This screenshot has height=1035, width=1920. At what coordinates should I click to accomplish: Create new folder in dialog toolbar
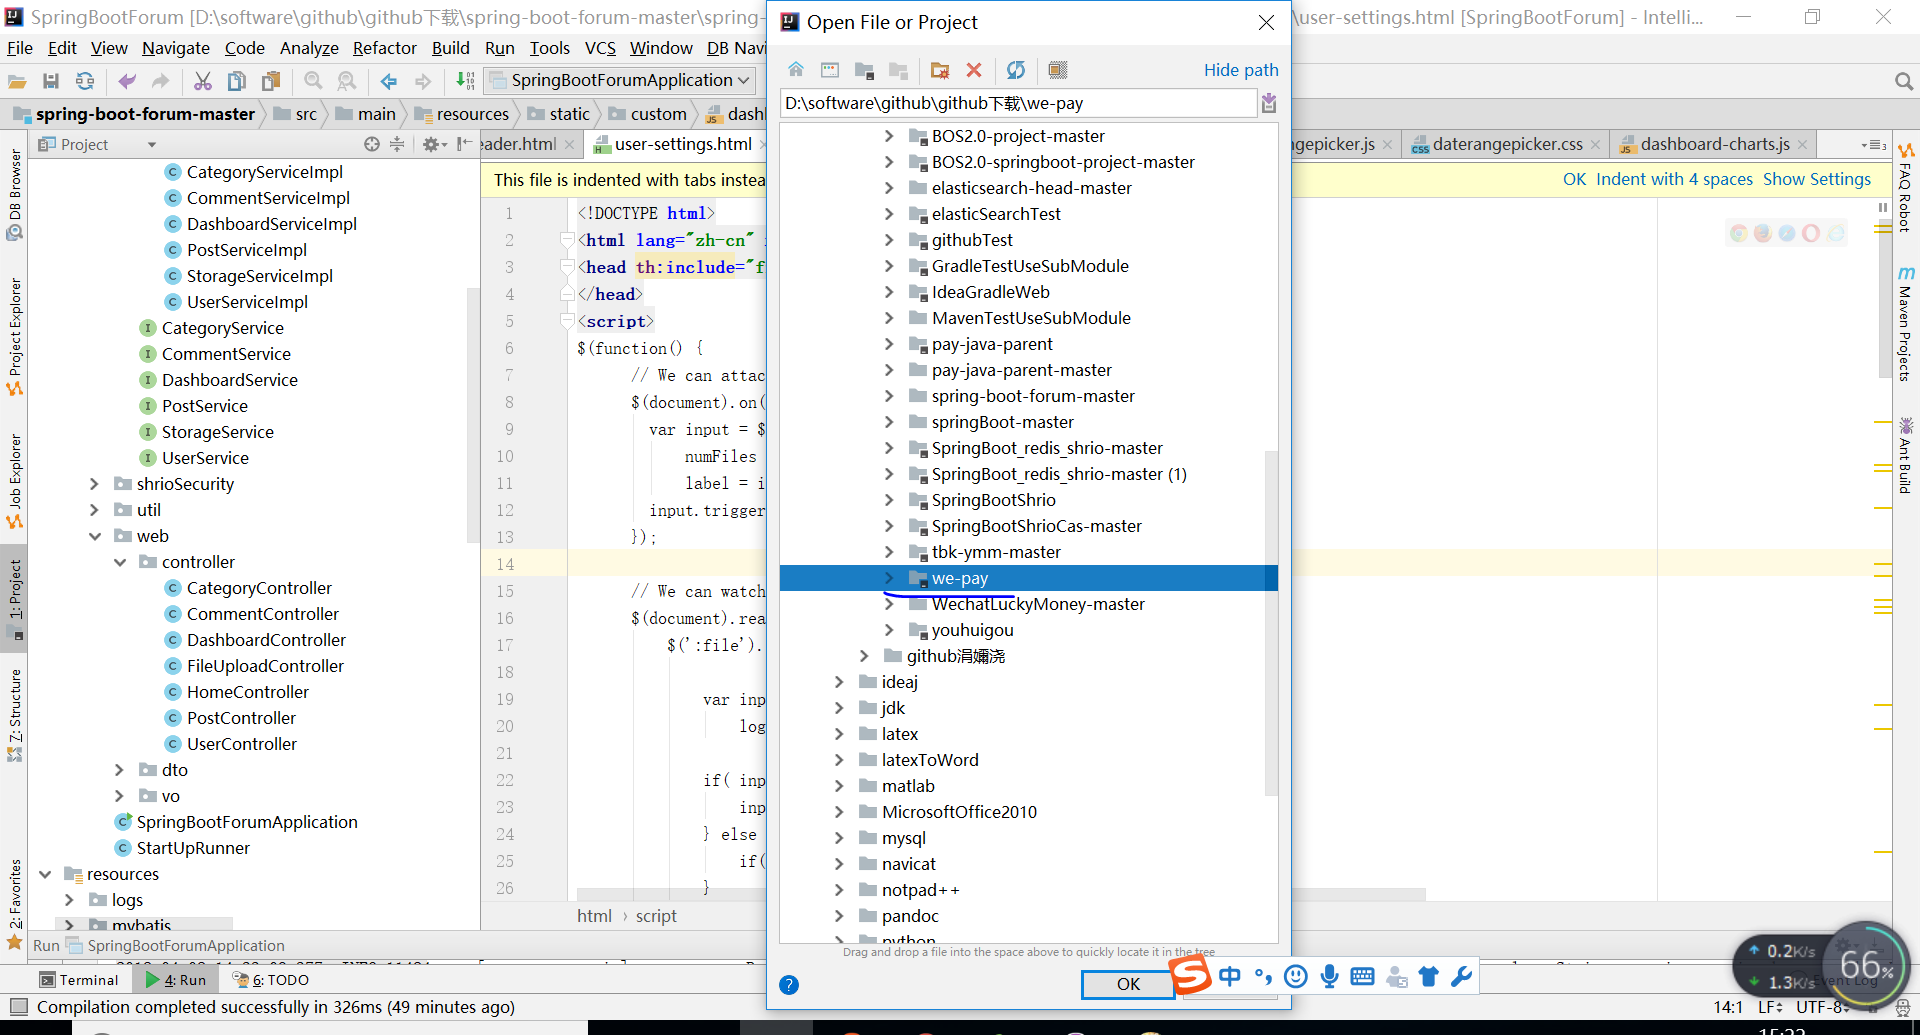pos(940,70)
